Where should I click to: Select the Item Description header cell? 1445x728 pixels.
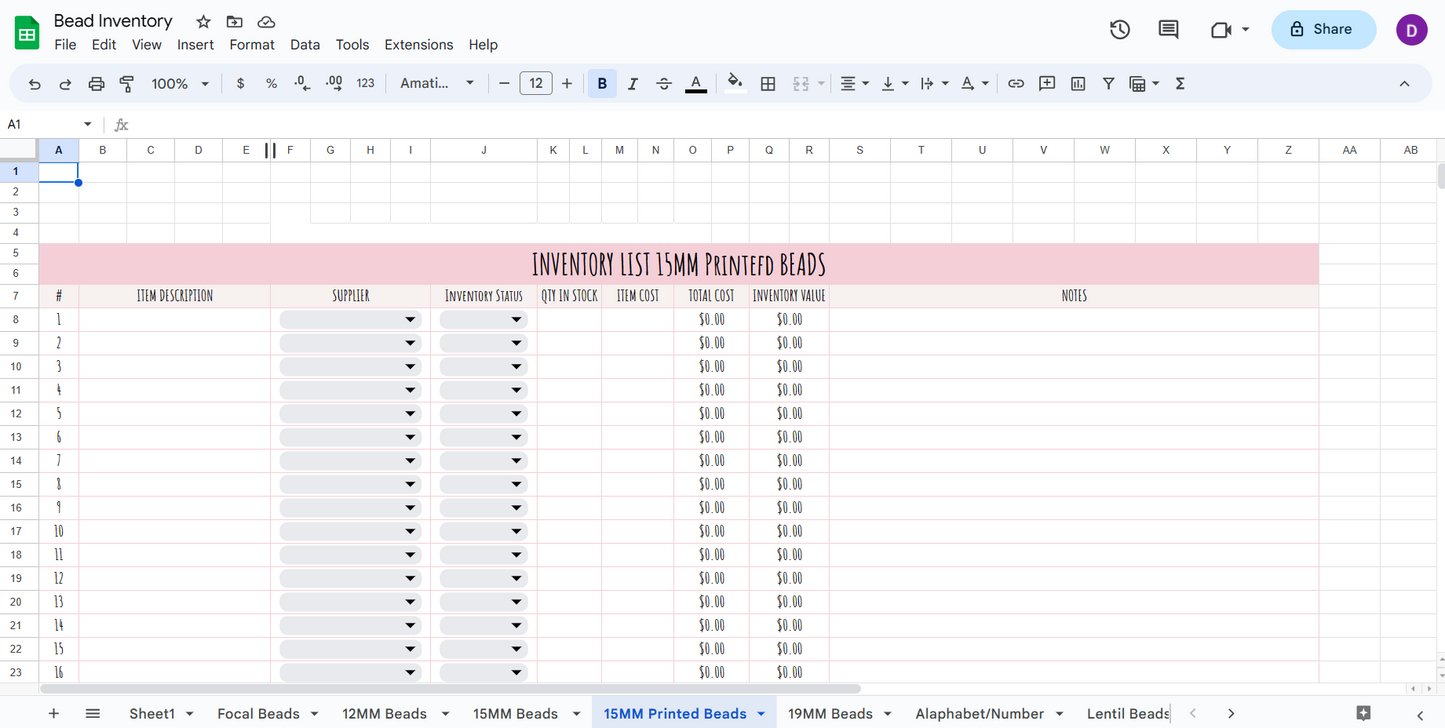coord(175,296)
